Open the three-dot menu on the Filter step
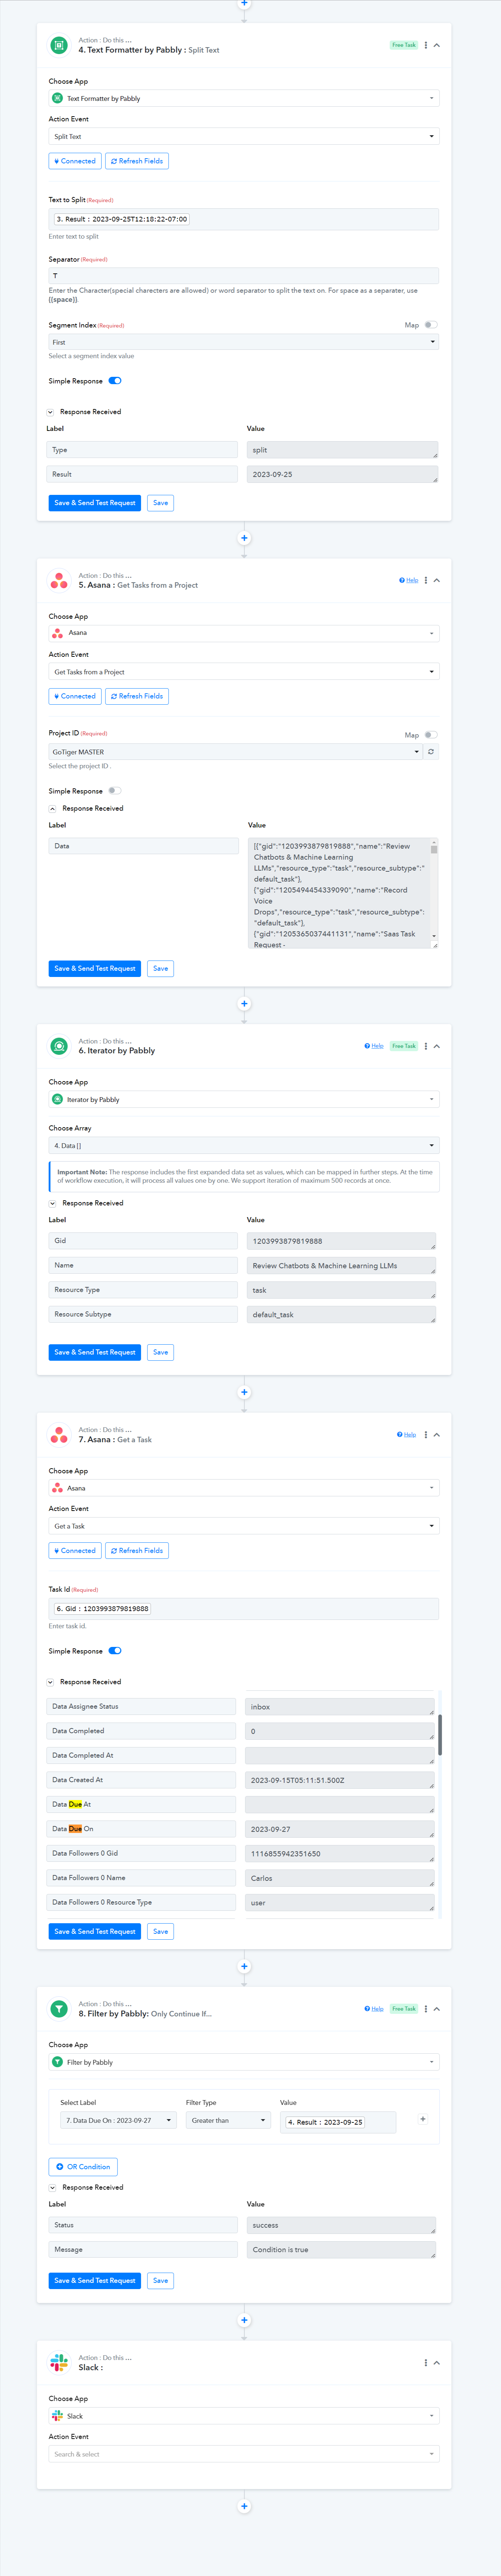Screen dimensions: 501x2576 [426, 2009]
